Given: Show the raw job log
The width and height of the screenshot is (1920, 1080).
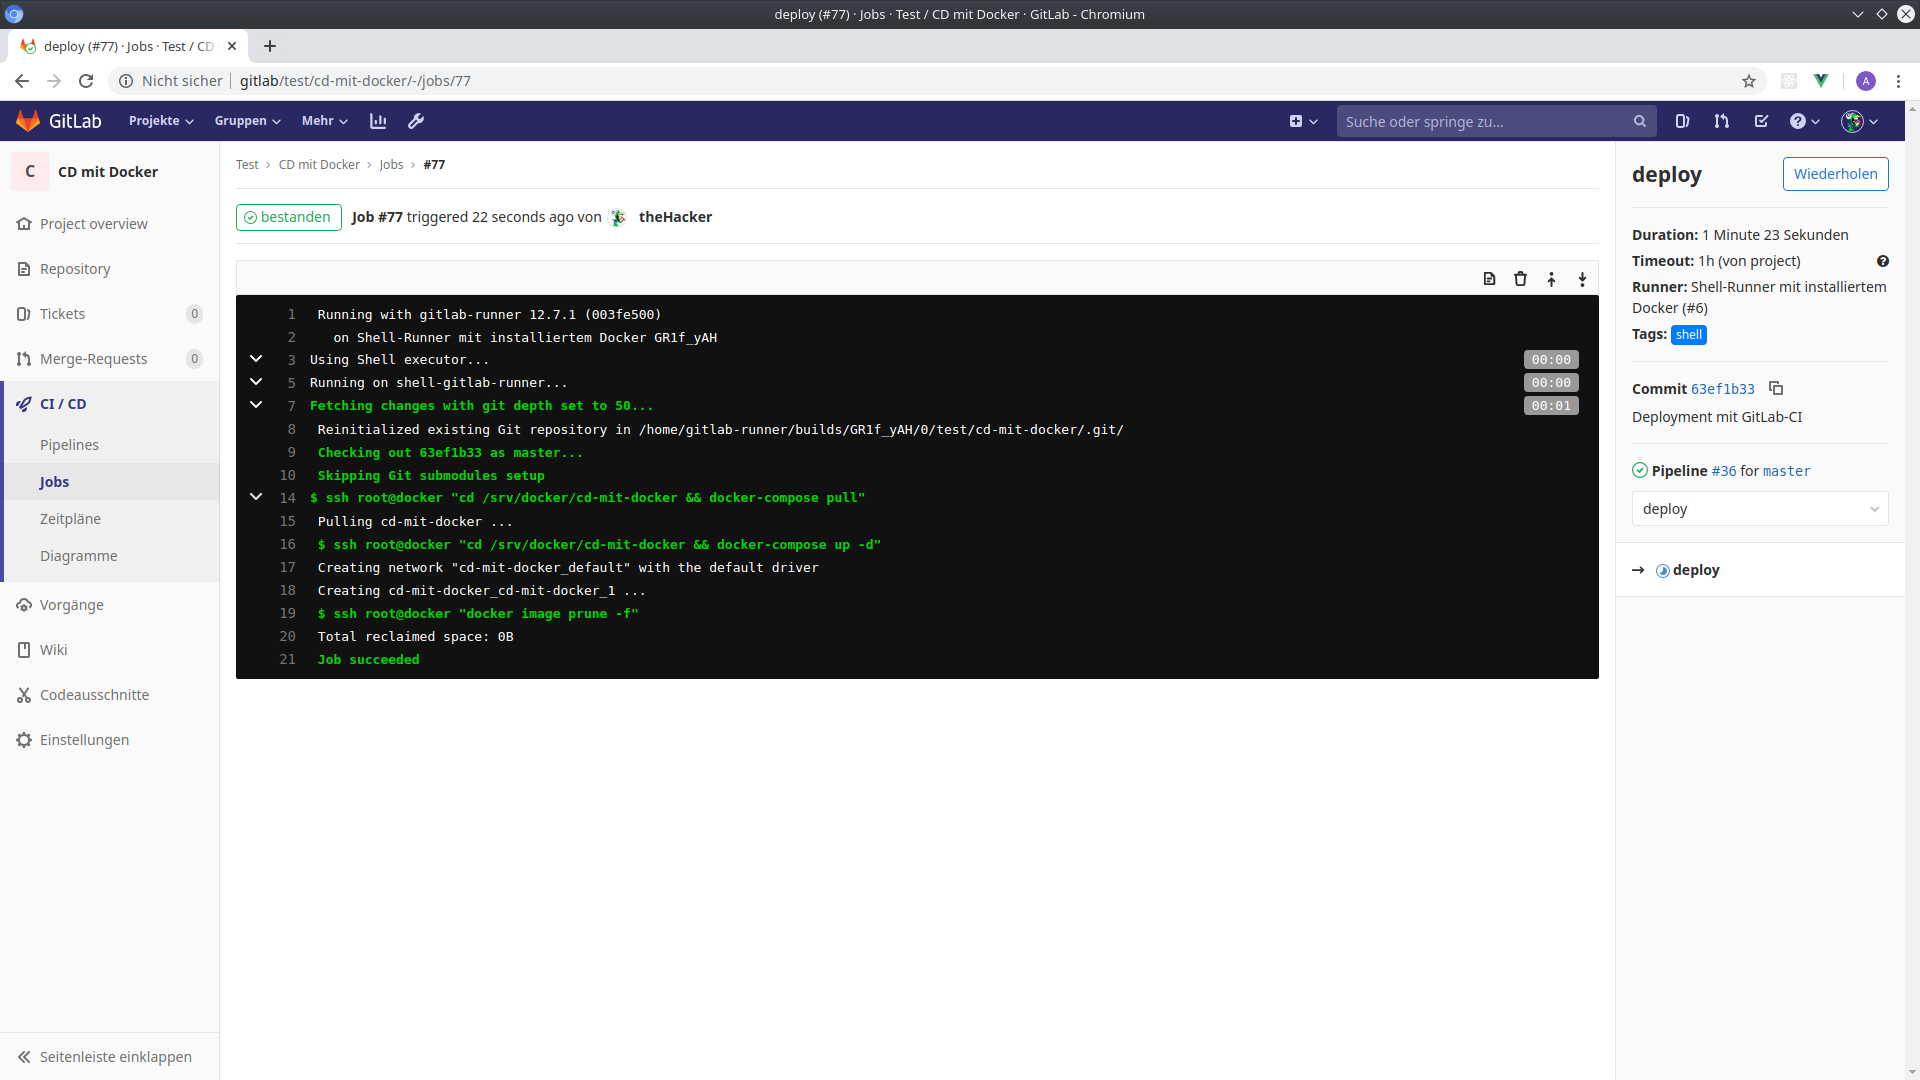Looking at the screenshot, I should click(1489, 279).
